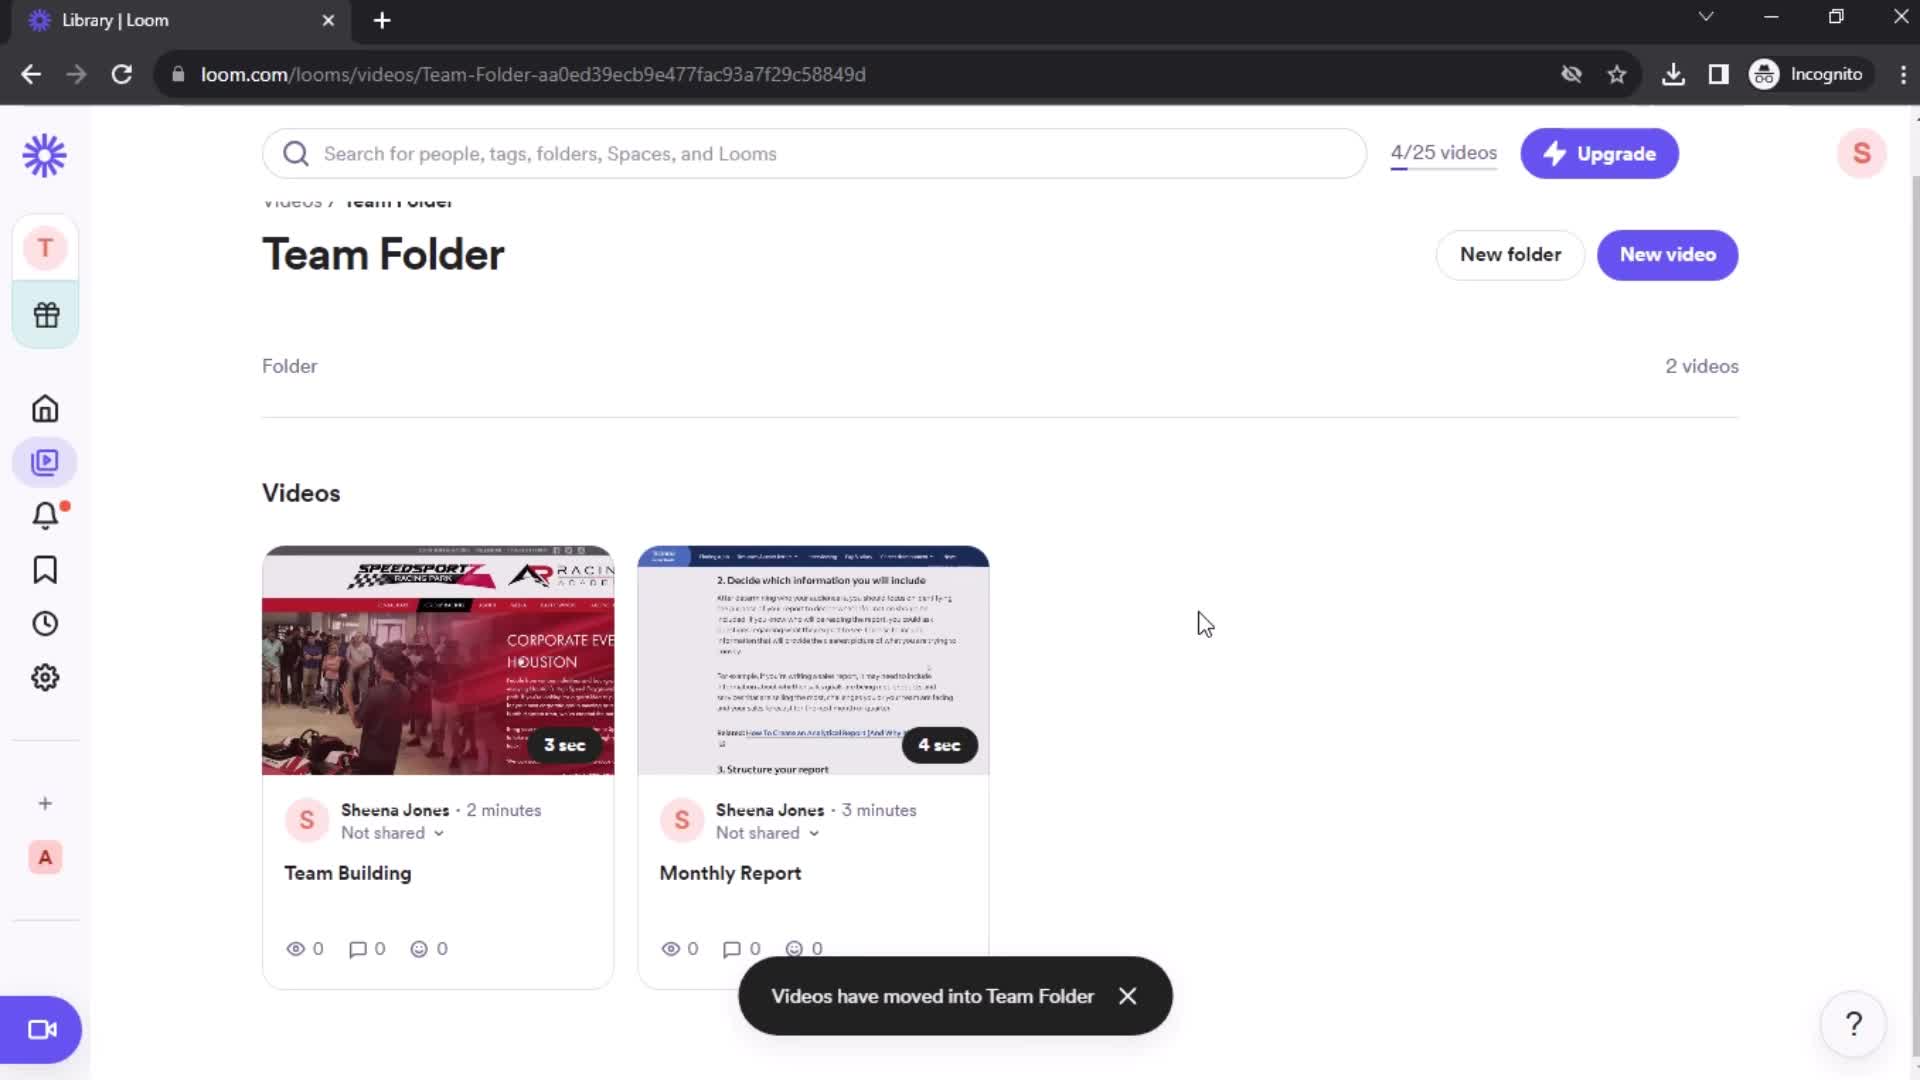The image size is (1920, 1080).
Task: Close the moved-to-folder notification
Action: (1129, 996)
